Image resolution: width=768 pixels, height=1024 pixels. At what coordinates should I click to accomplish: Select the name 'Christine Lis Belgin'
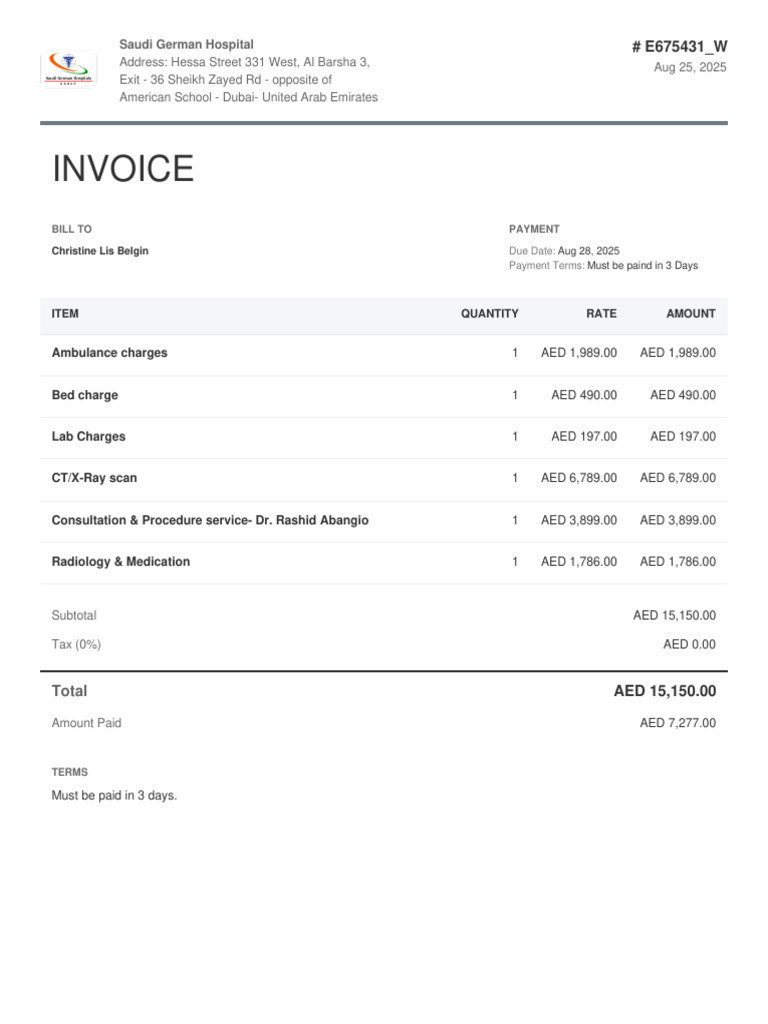(x=100, y=251)
